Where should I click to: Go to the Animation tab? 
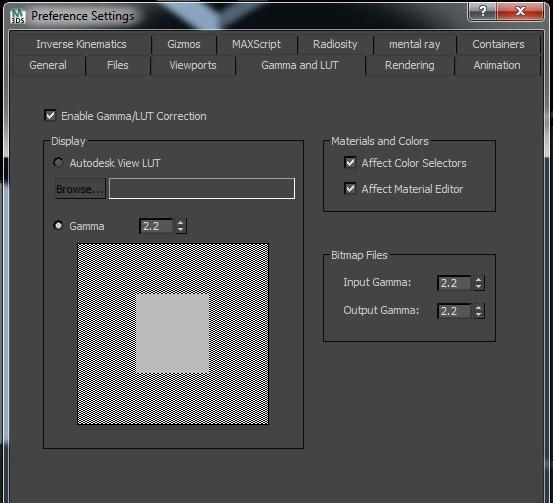(x=497, y=65)
